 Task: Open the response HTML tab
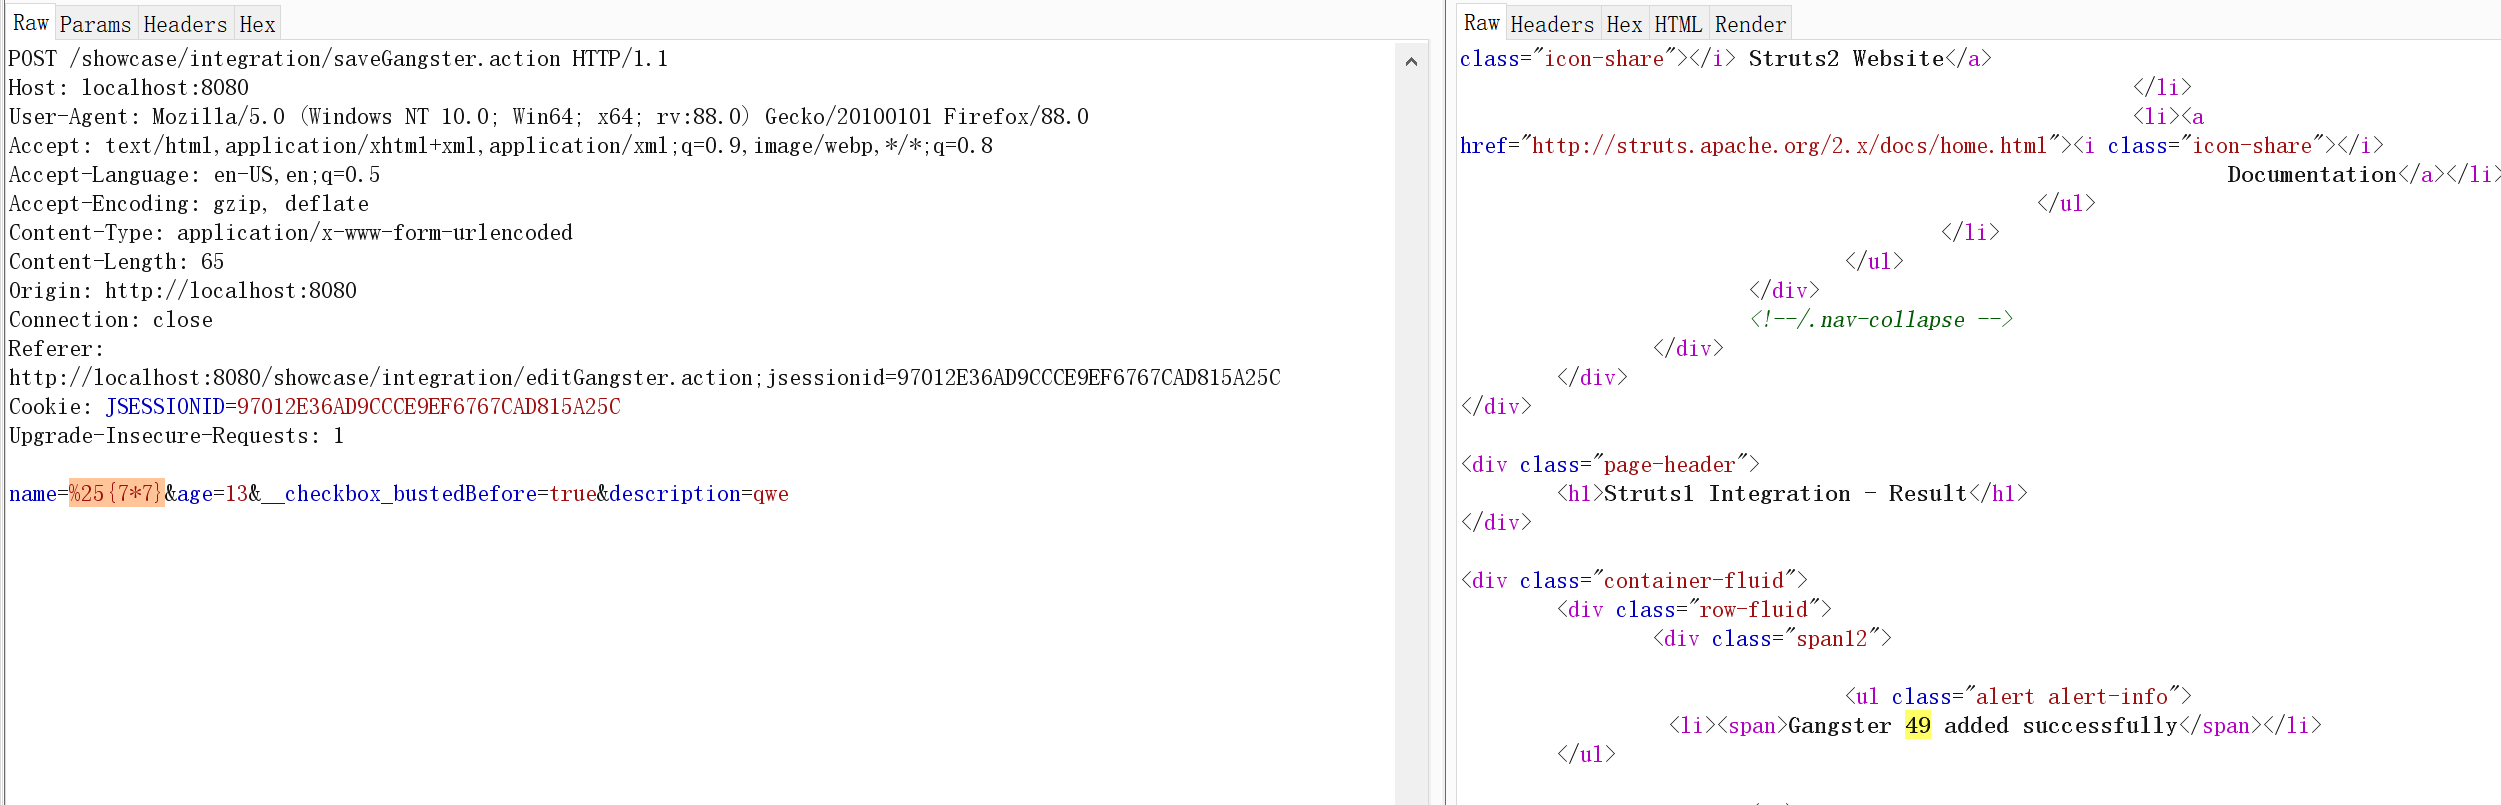(x=1678, y=24)
